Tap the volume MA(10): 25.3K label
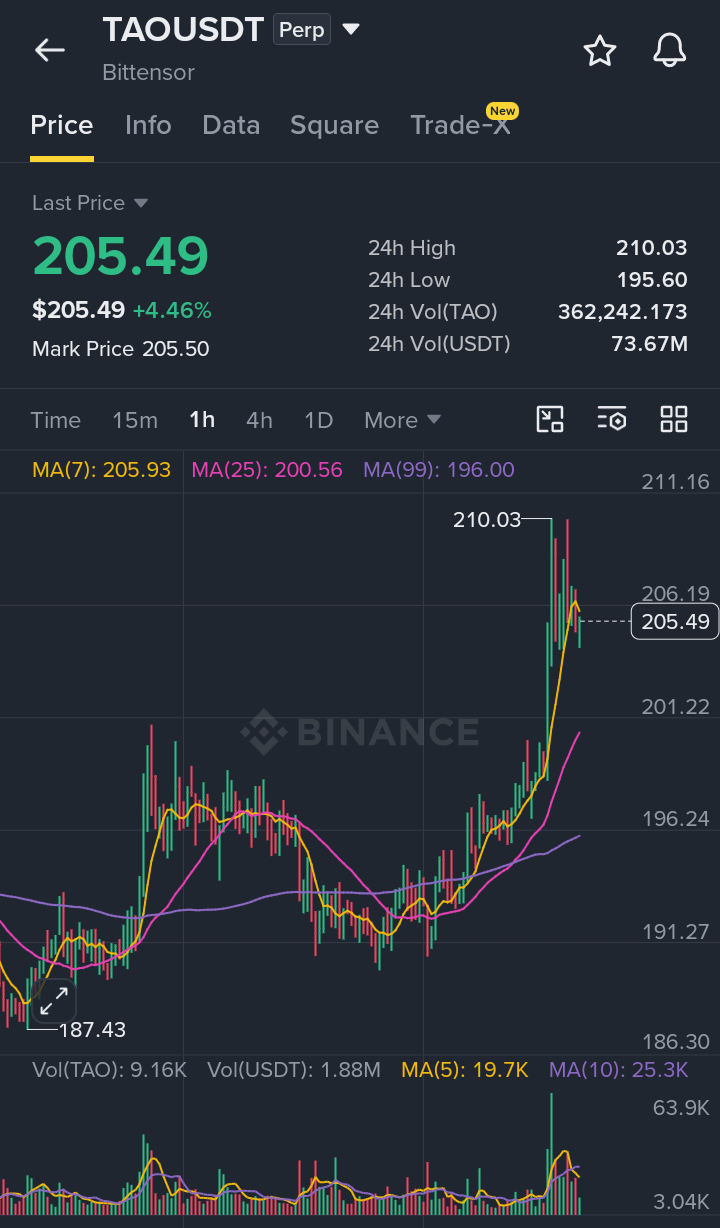The width and height of the screenshot is (720, 1228). (619, 1070)
